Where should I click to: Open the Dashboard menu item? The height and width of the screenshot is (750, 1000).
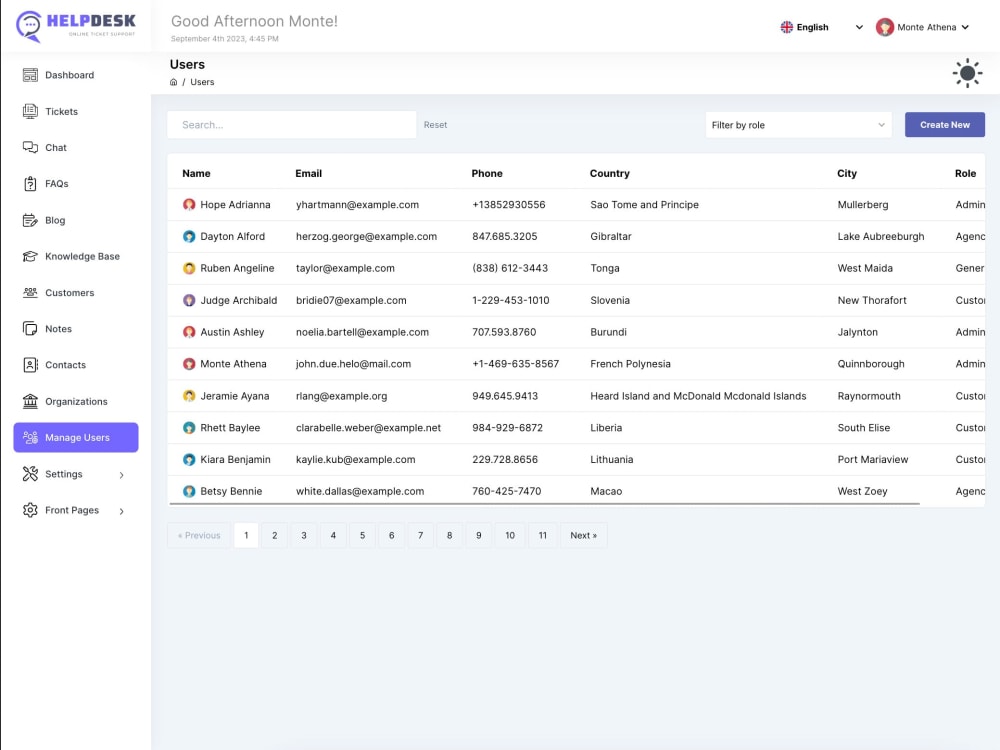pyautogui.click(x=76, y=75)
